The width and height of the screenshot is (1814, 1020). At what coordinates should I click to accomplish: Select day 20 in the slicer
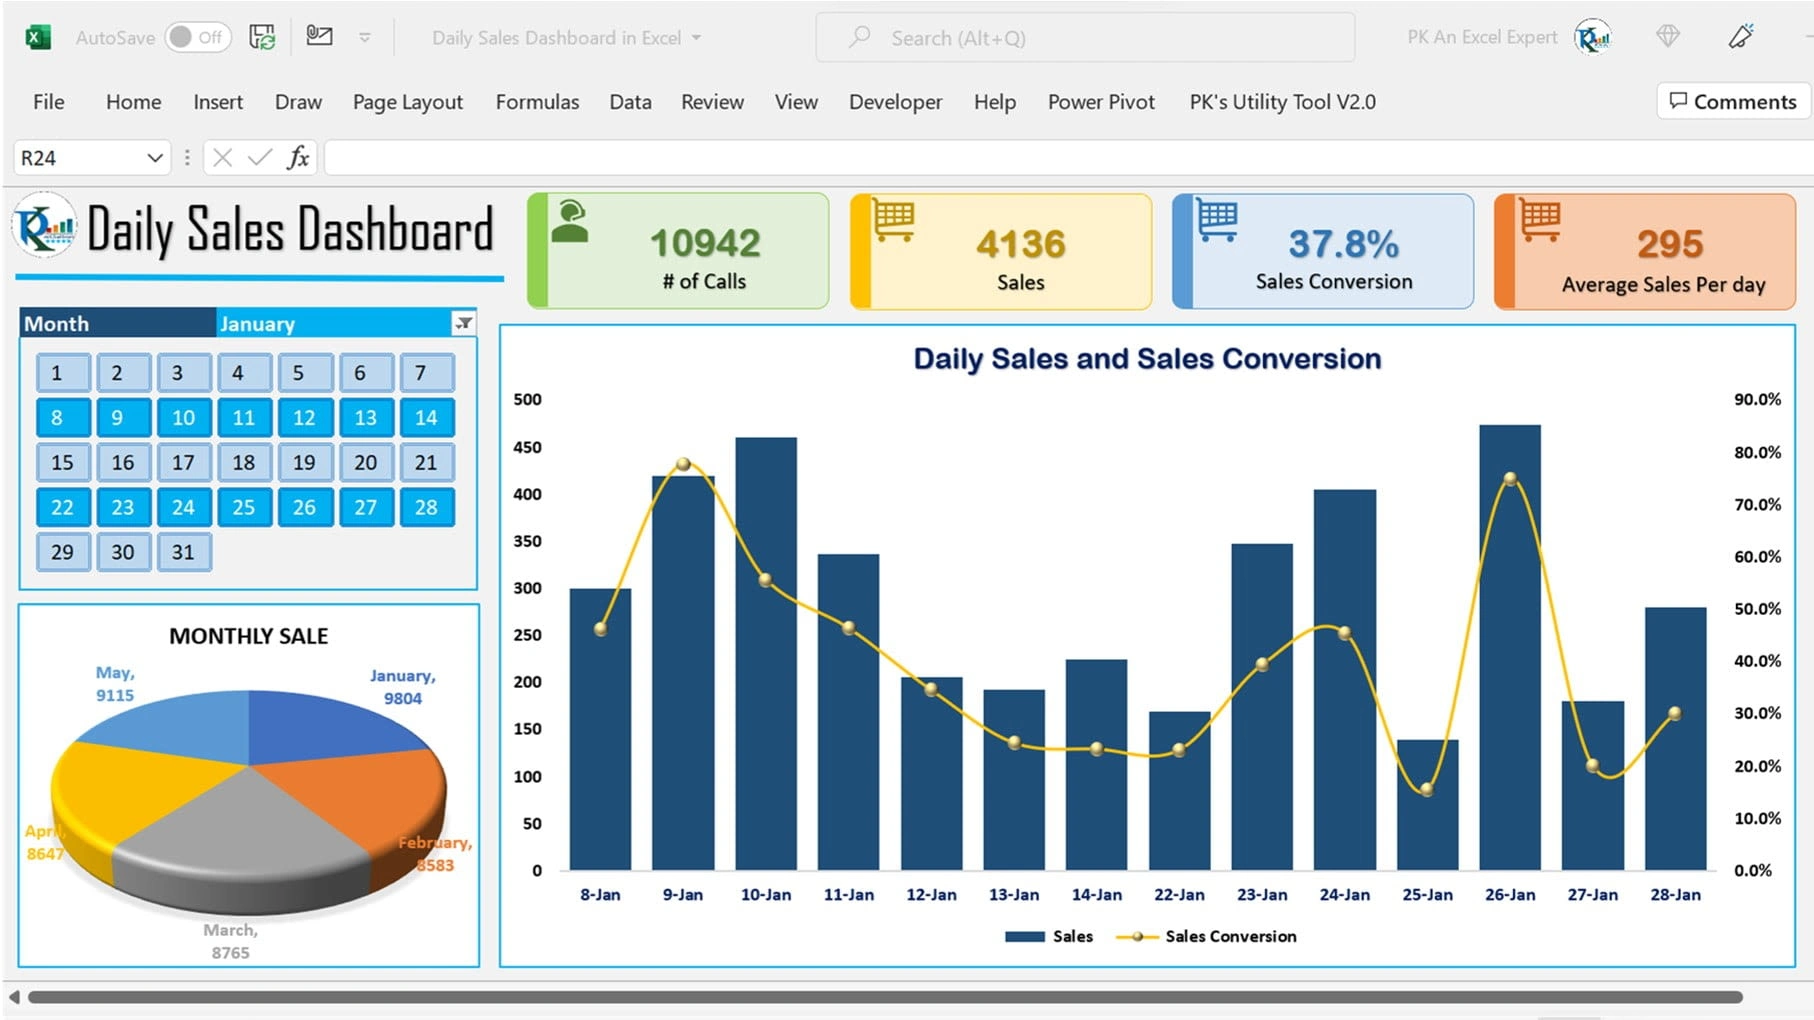[366, 463]
